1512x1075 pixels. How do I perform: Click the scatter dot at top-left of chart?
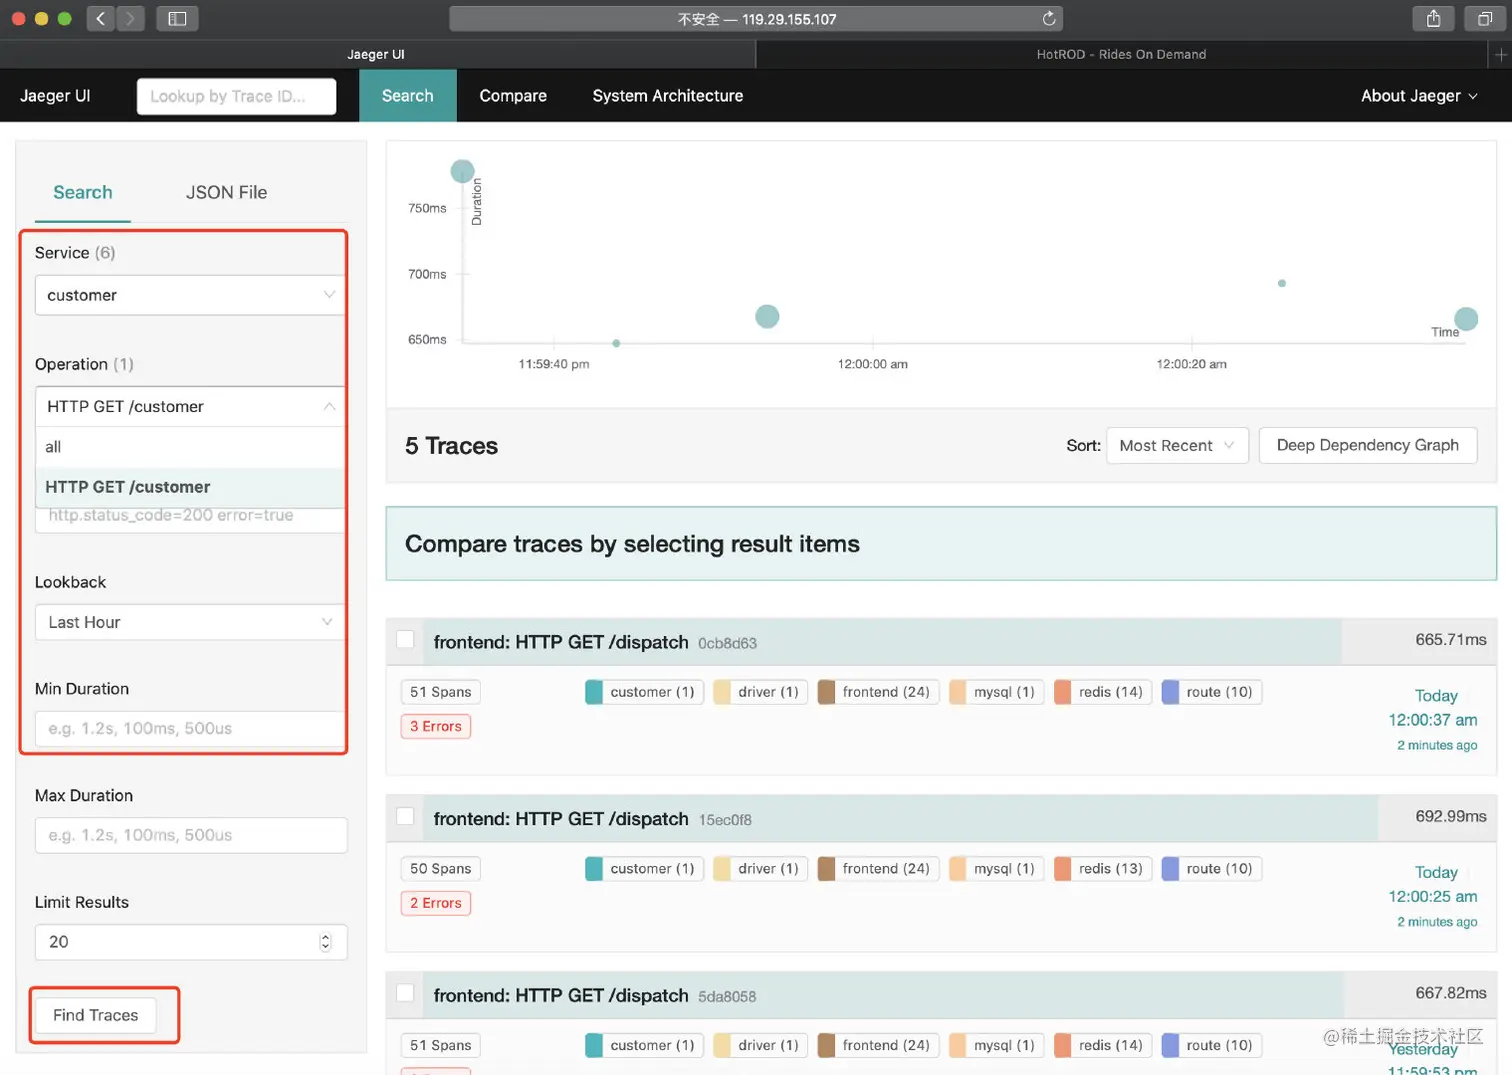tap(462, 171)
